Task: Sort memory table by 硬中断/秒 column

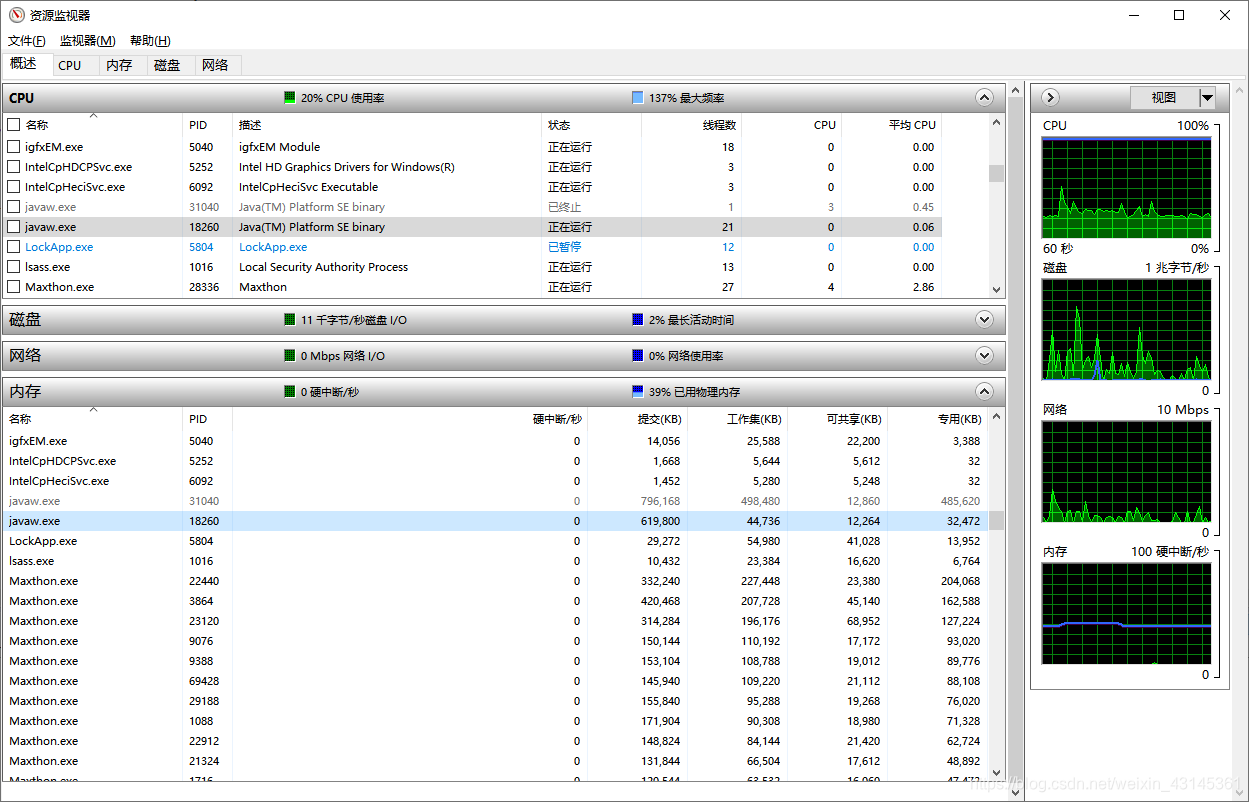Action: 410,419
